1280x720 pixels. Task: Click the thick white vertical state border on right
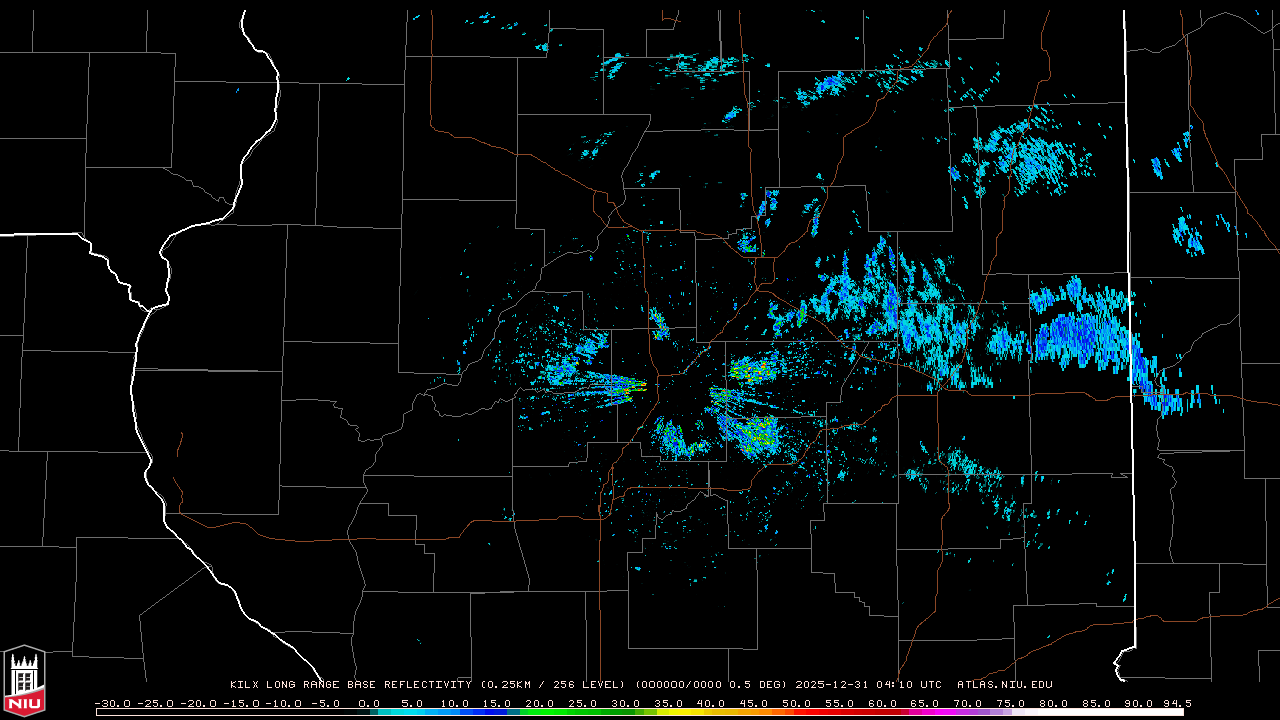pos(1126,200)
